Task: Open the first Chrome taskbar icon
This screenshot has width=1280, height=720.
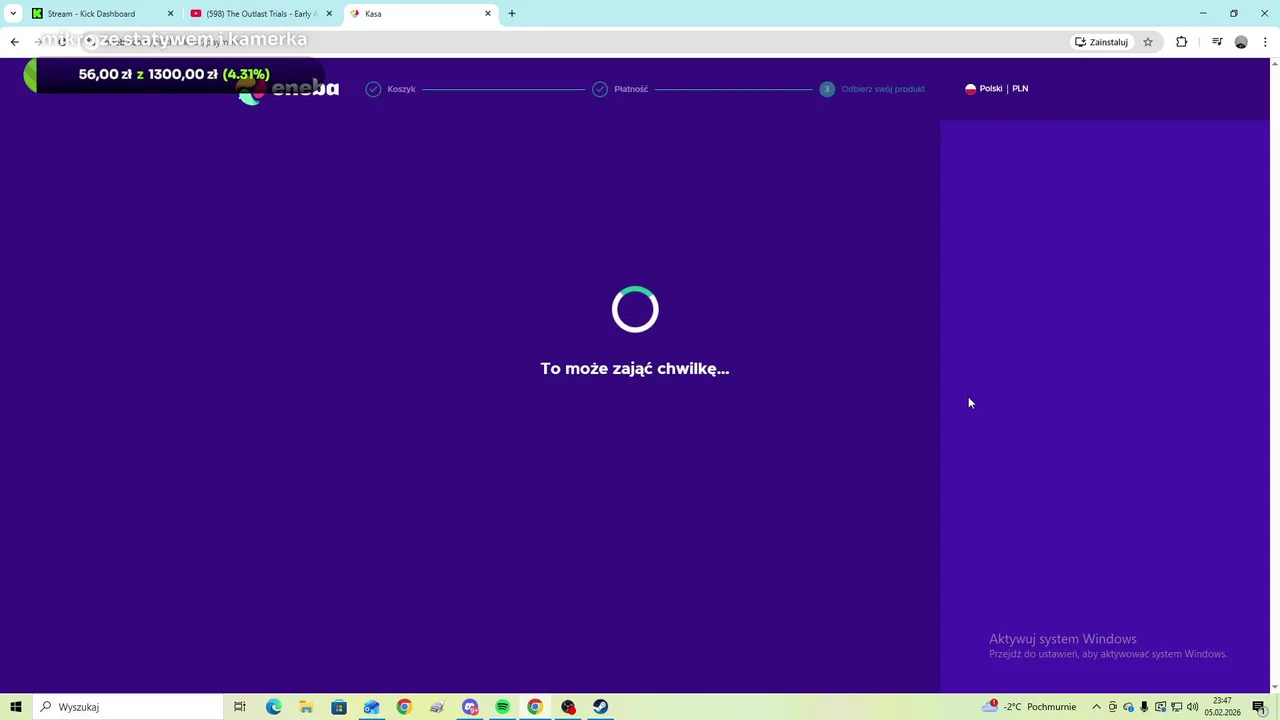Action: pyautogui.click(x=404, y=707)
